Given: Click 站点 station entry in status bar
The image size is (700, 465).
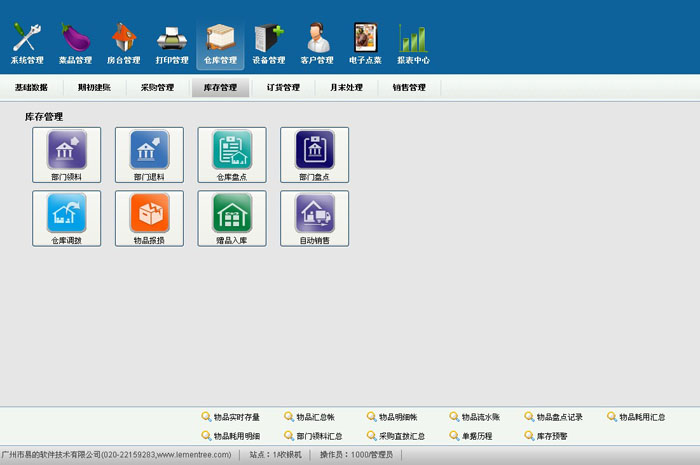Looking at the screenshot, I should [x=275, y=455].
